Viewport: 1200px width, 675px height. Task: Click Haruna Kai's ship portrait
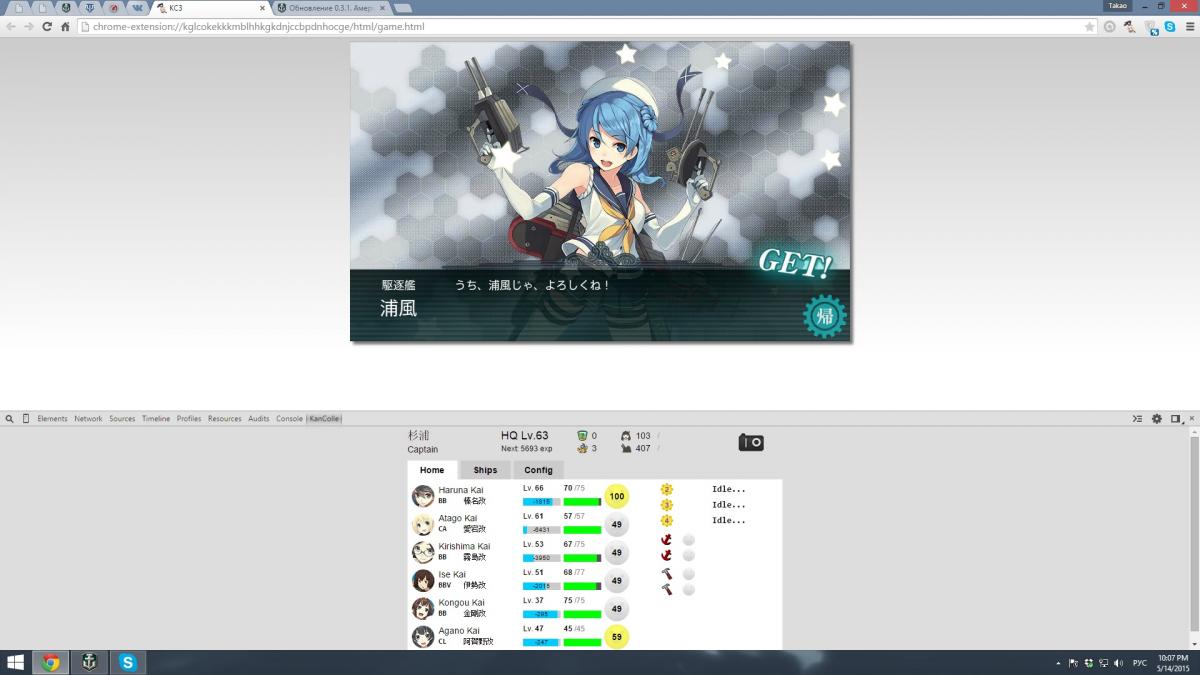pyautogui.click(x=423, y=496)
